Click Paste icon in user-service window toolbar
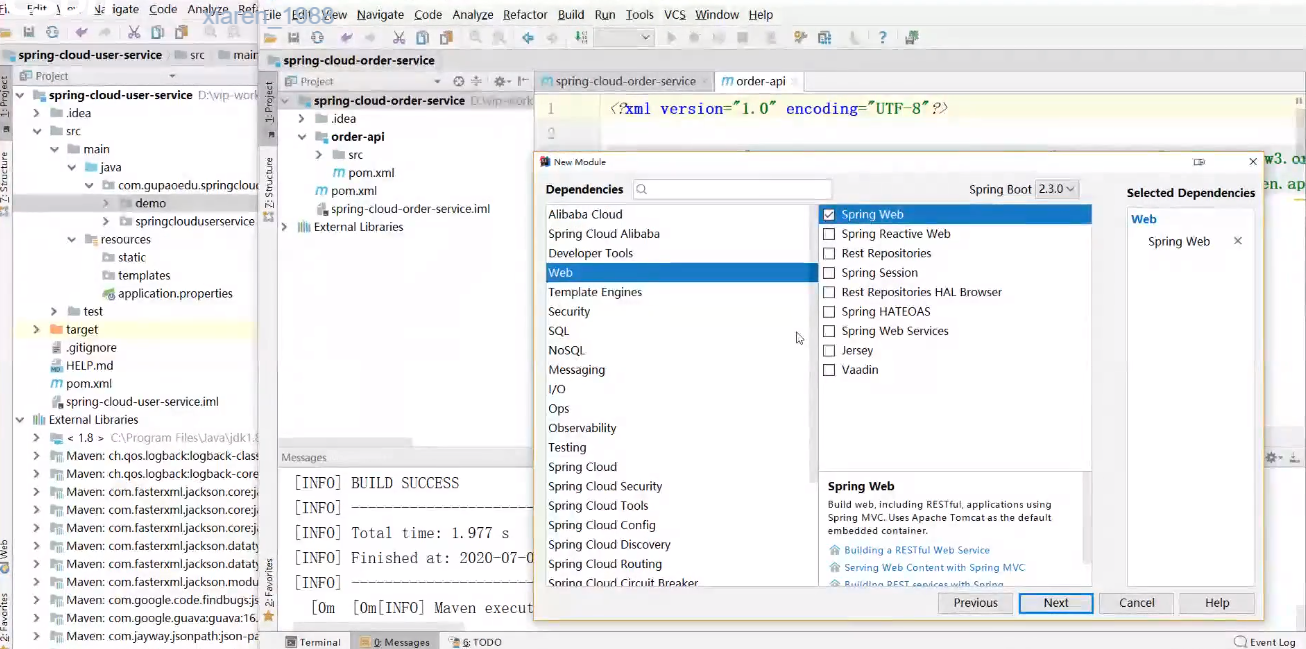 (x=182, y=32)
